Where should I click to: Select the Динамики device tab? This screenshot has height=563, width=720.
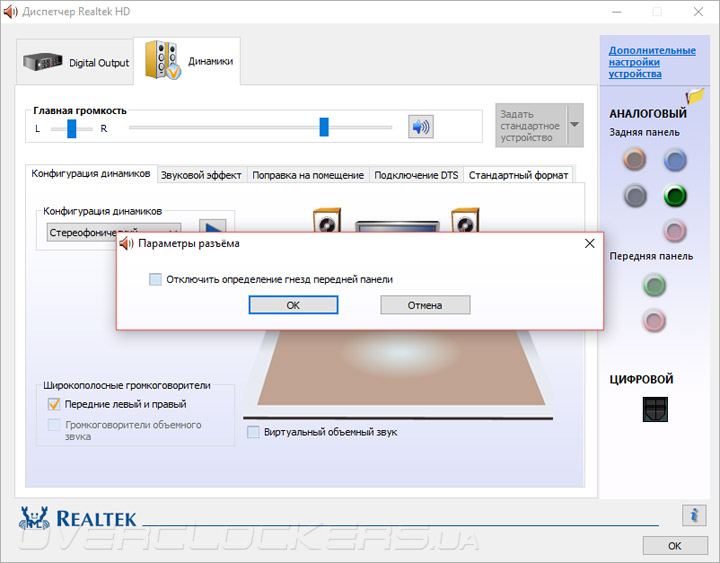coord(187,61)
